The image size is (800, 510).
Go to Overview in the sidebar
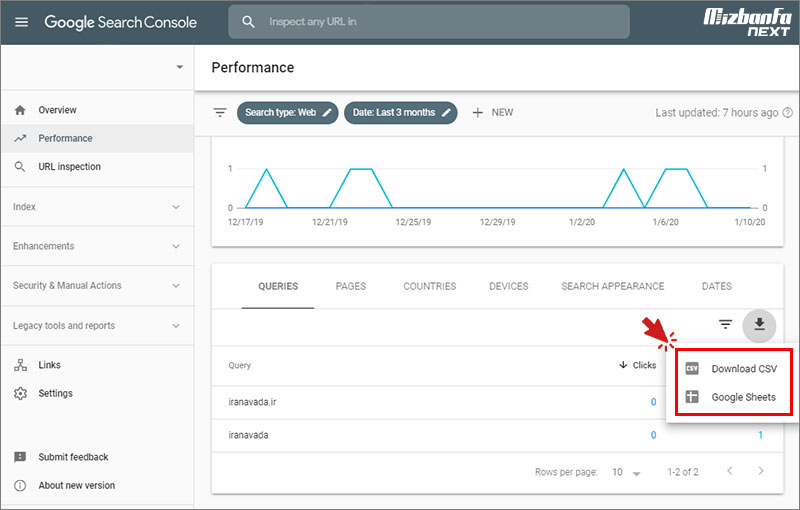pos(97,110)
